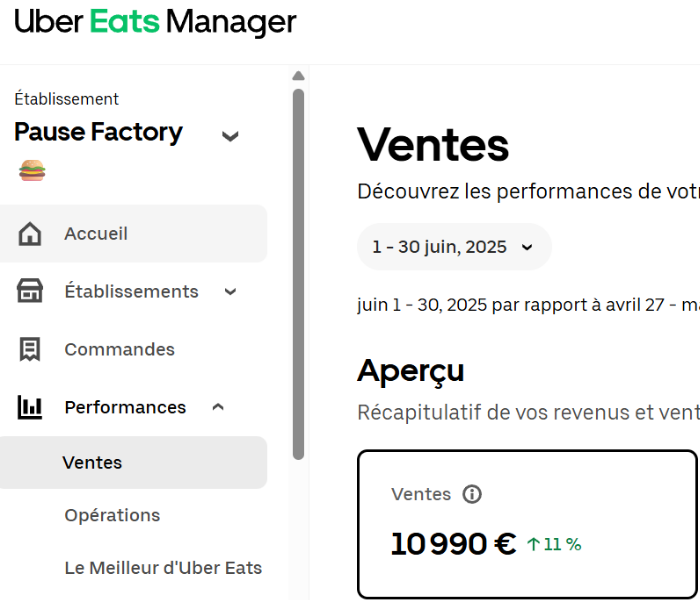Collapse the Performances section chevron
Viewport: 700px width, 600px height.
click(x=218, y=407)
